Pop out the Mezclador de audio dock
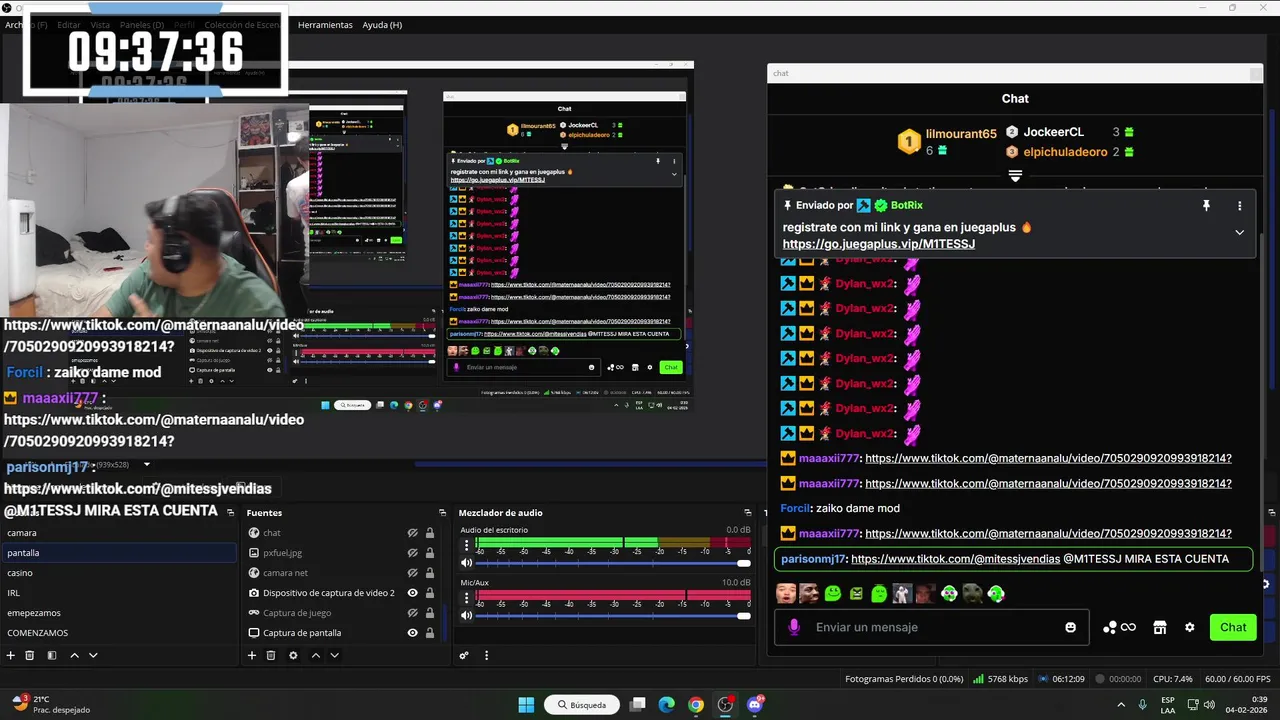The width and height of the screenshot is (1280, 720). (749, 513)
